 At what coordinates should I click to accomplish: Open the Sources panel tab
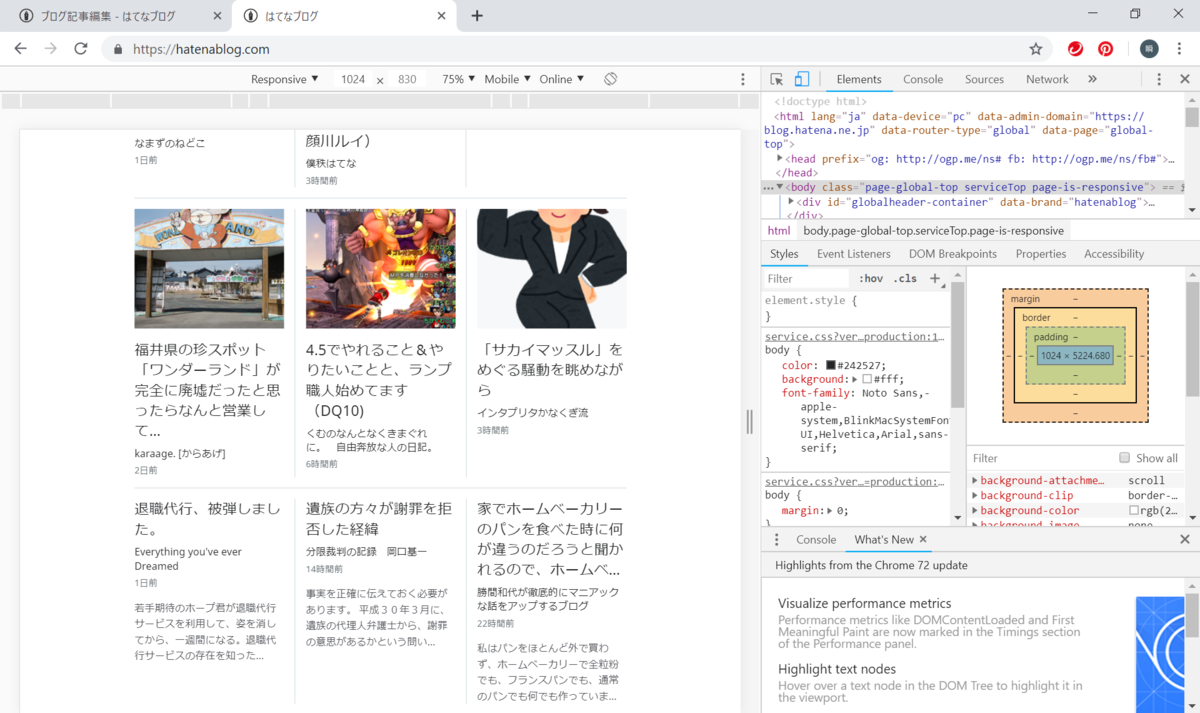984,79
